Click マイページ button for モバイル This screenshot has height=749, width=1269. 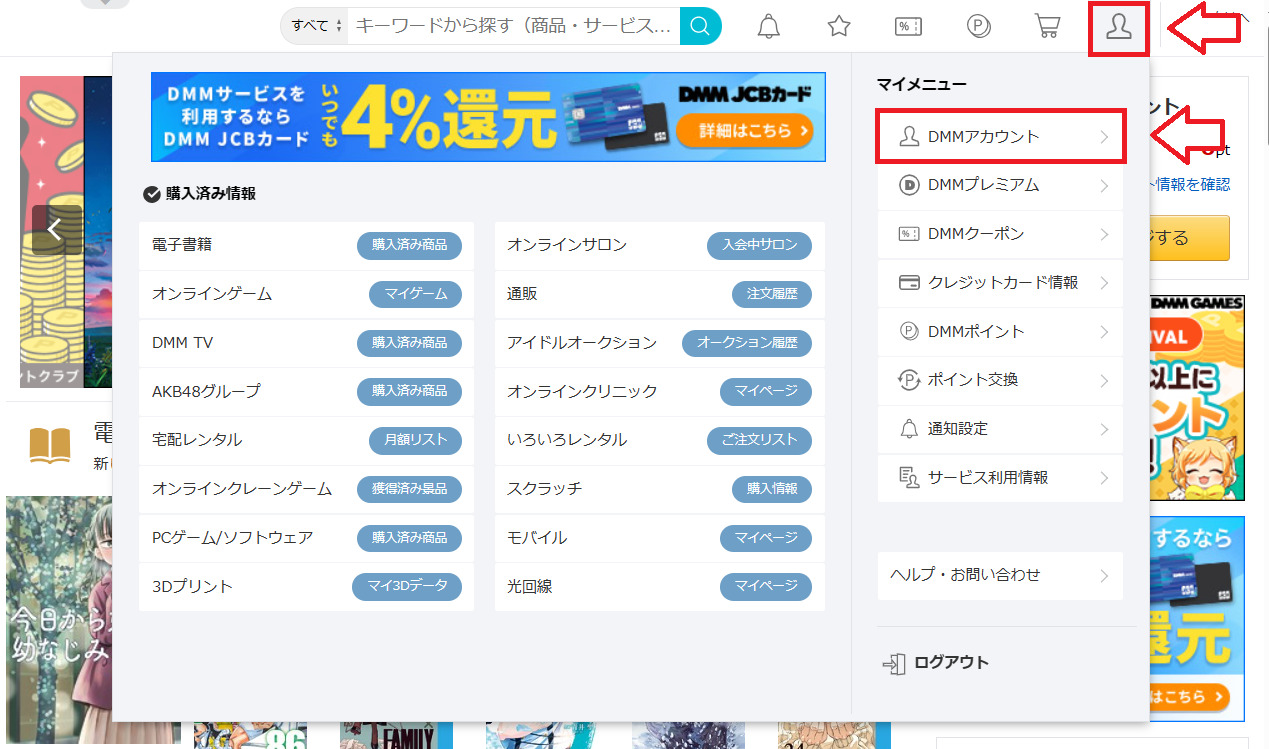pos(766,538)
